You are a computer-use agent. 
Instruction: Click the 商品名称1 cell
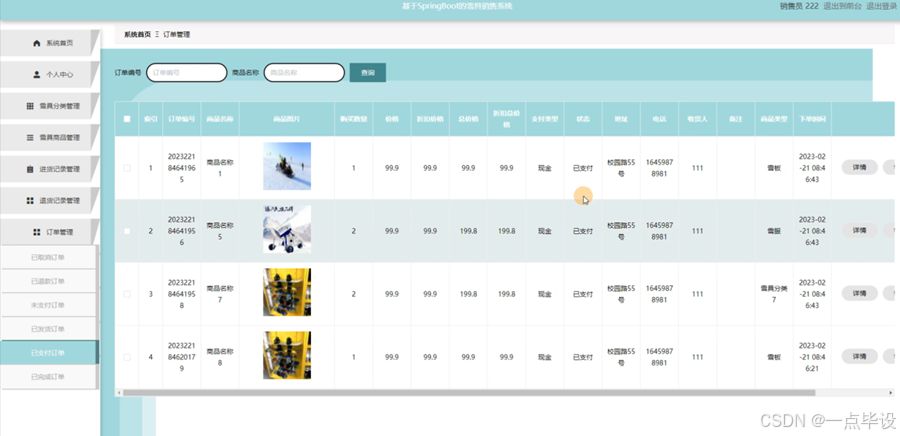click(220, 168)
